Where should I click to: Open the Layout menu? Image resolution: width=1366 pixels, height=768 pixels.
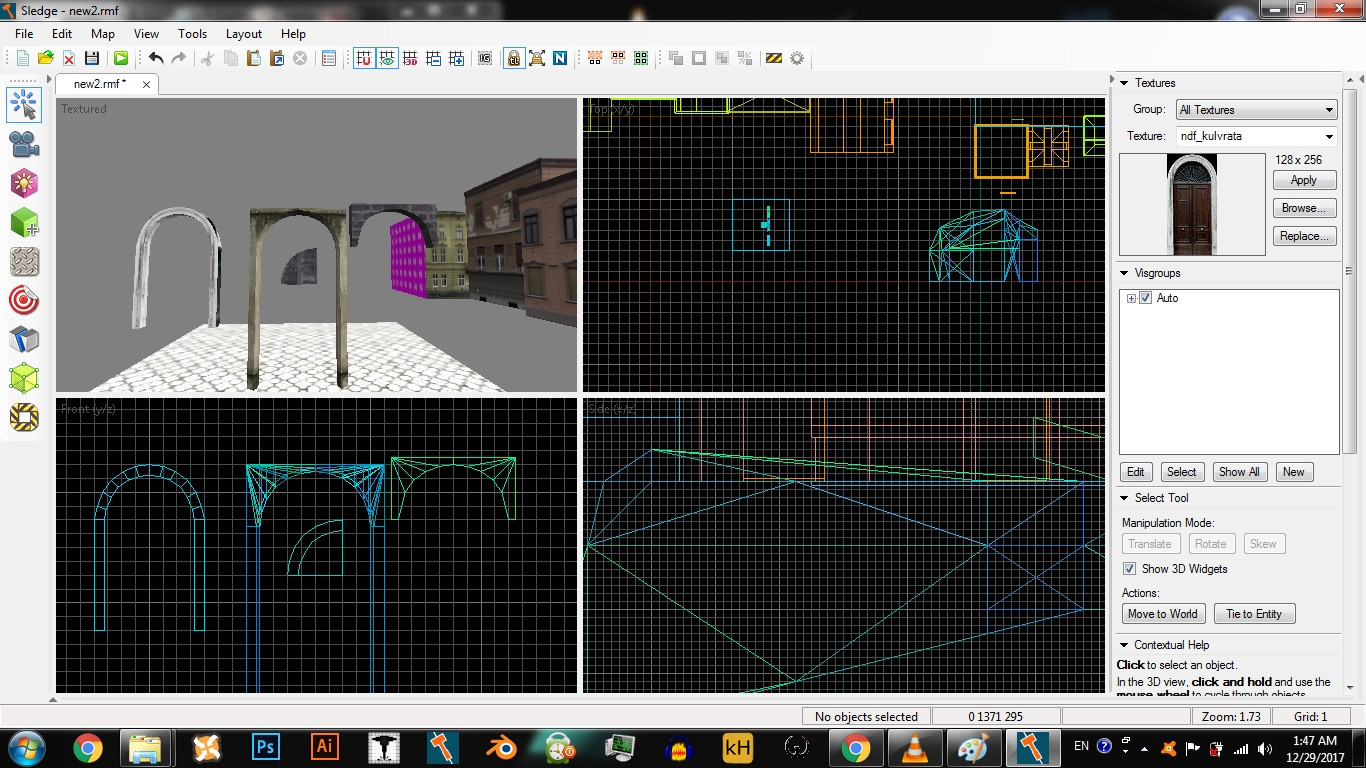tap(244, 33)
